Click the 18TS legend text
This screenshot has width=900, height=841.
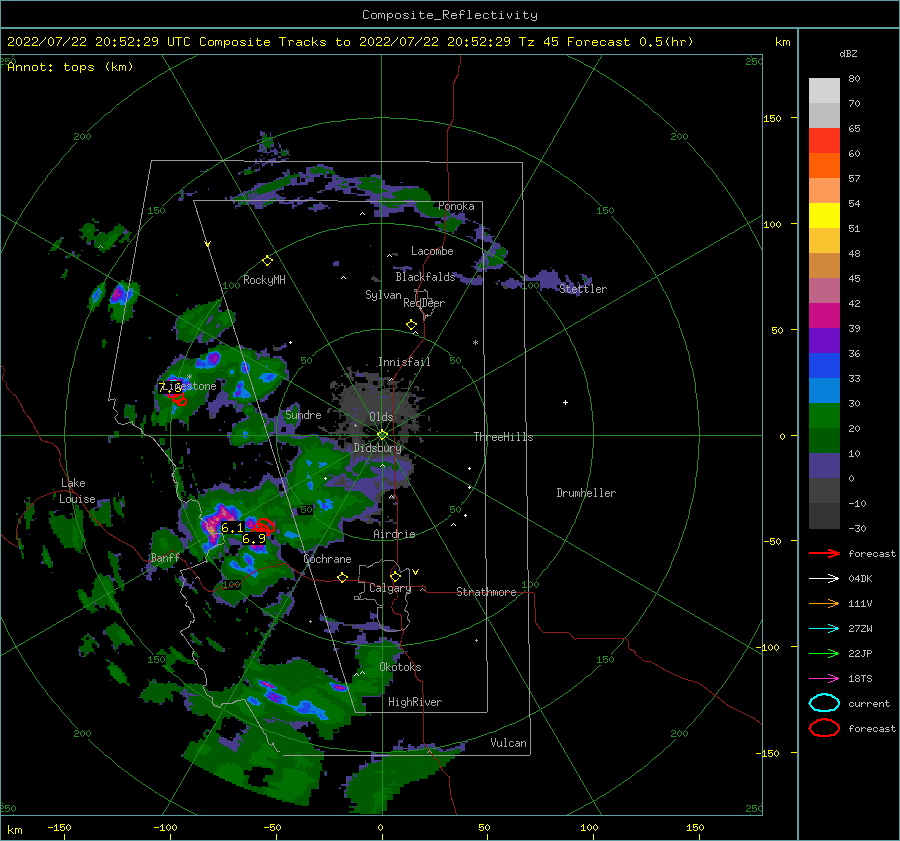(860, 679)
